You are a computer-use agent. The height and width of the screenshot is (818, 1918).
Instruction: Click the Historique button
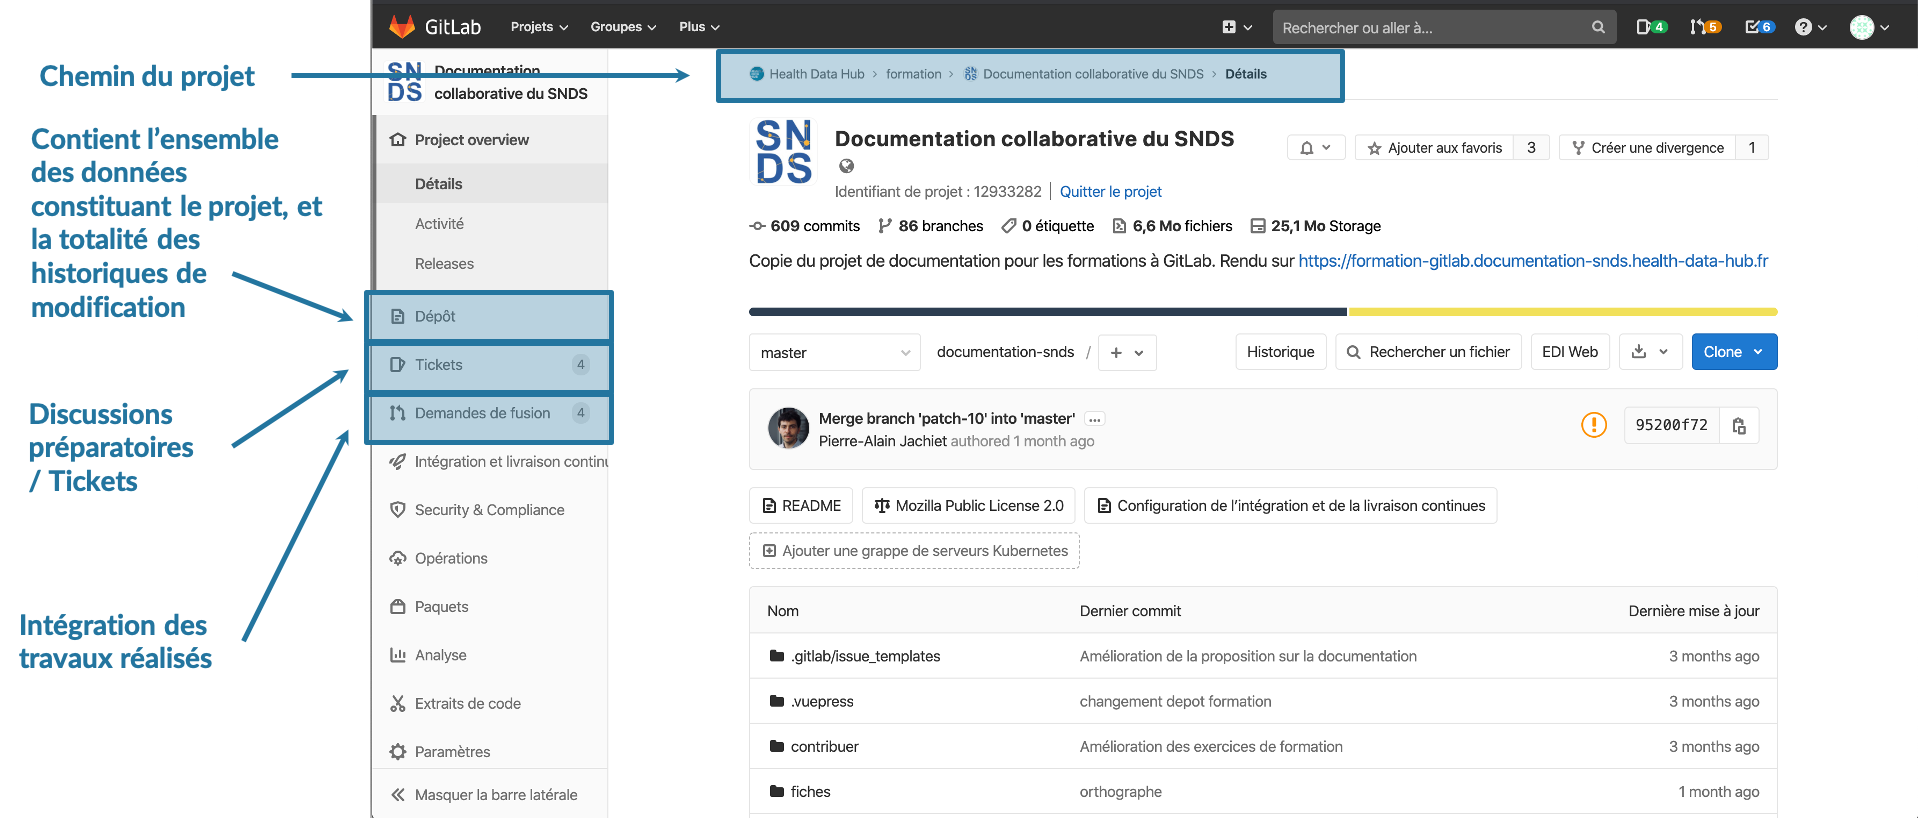[1280, 352]
